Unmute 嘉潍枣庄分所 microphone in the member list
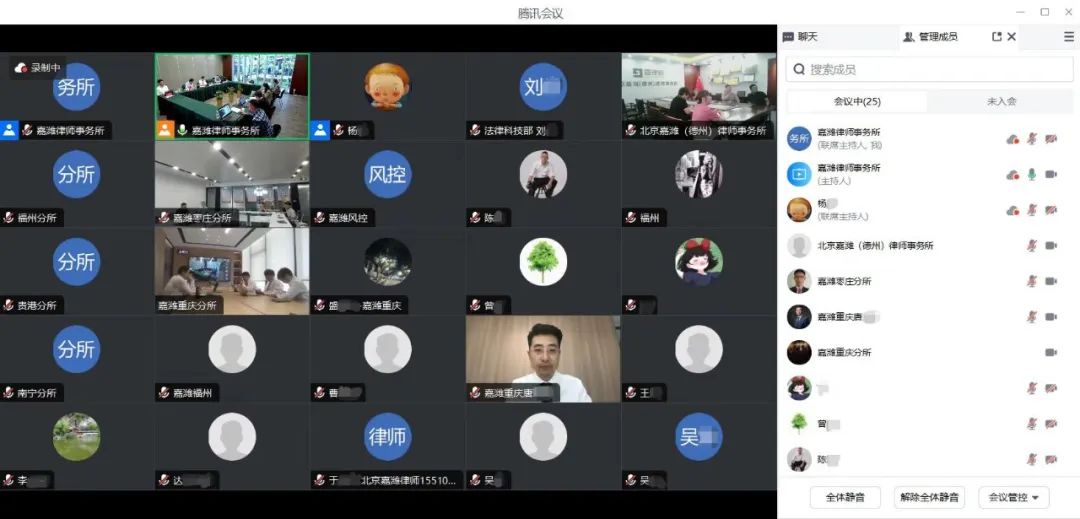 pos(1032,282)
